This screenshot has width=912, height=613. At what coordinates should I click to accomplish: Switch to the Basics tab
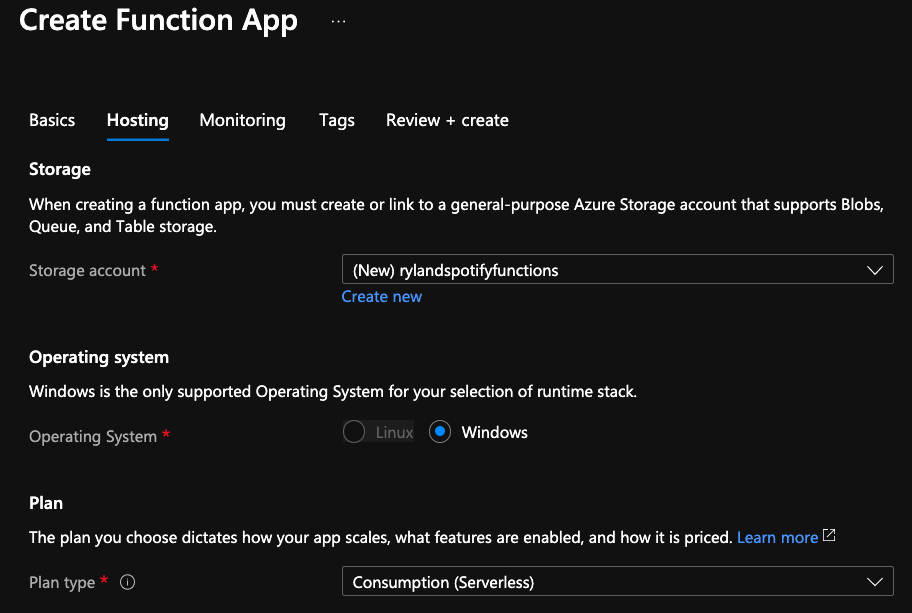[x=52, y=120]
